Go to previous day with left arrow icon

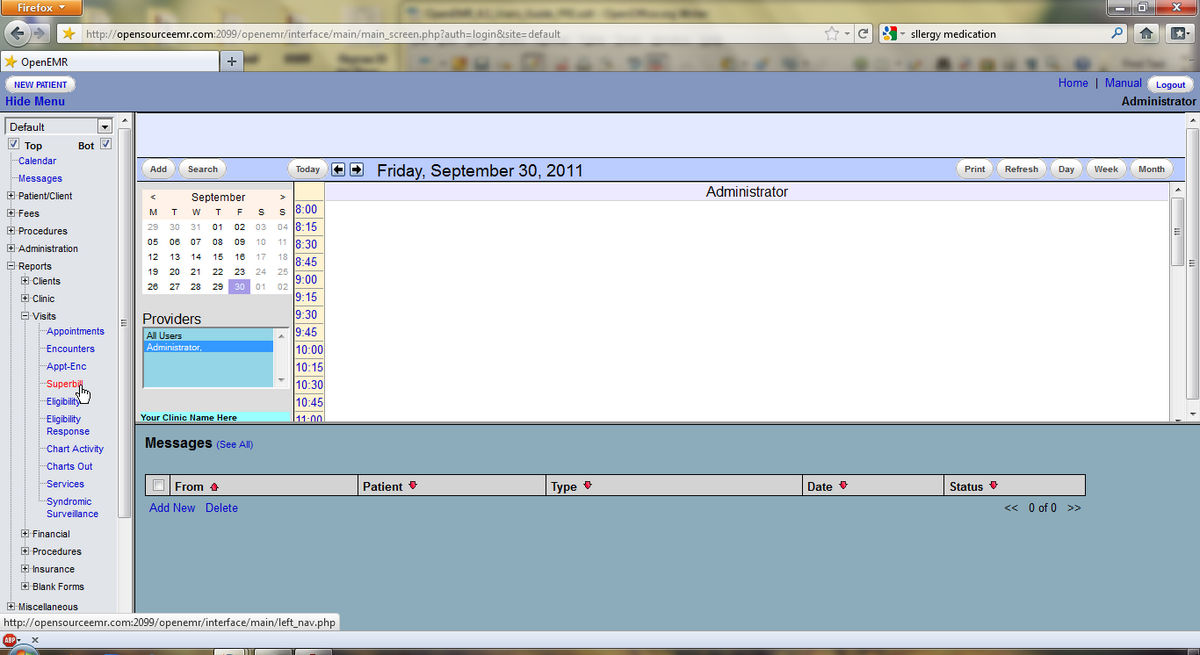pos(338,169)
